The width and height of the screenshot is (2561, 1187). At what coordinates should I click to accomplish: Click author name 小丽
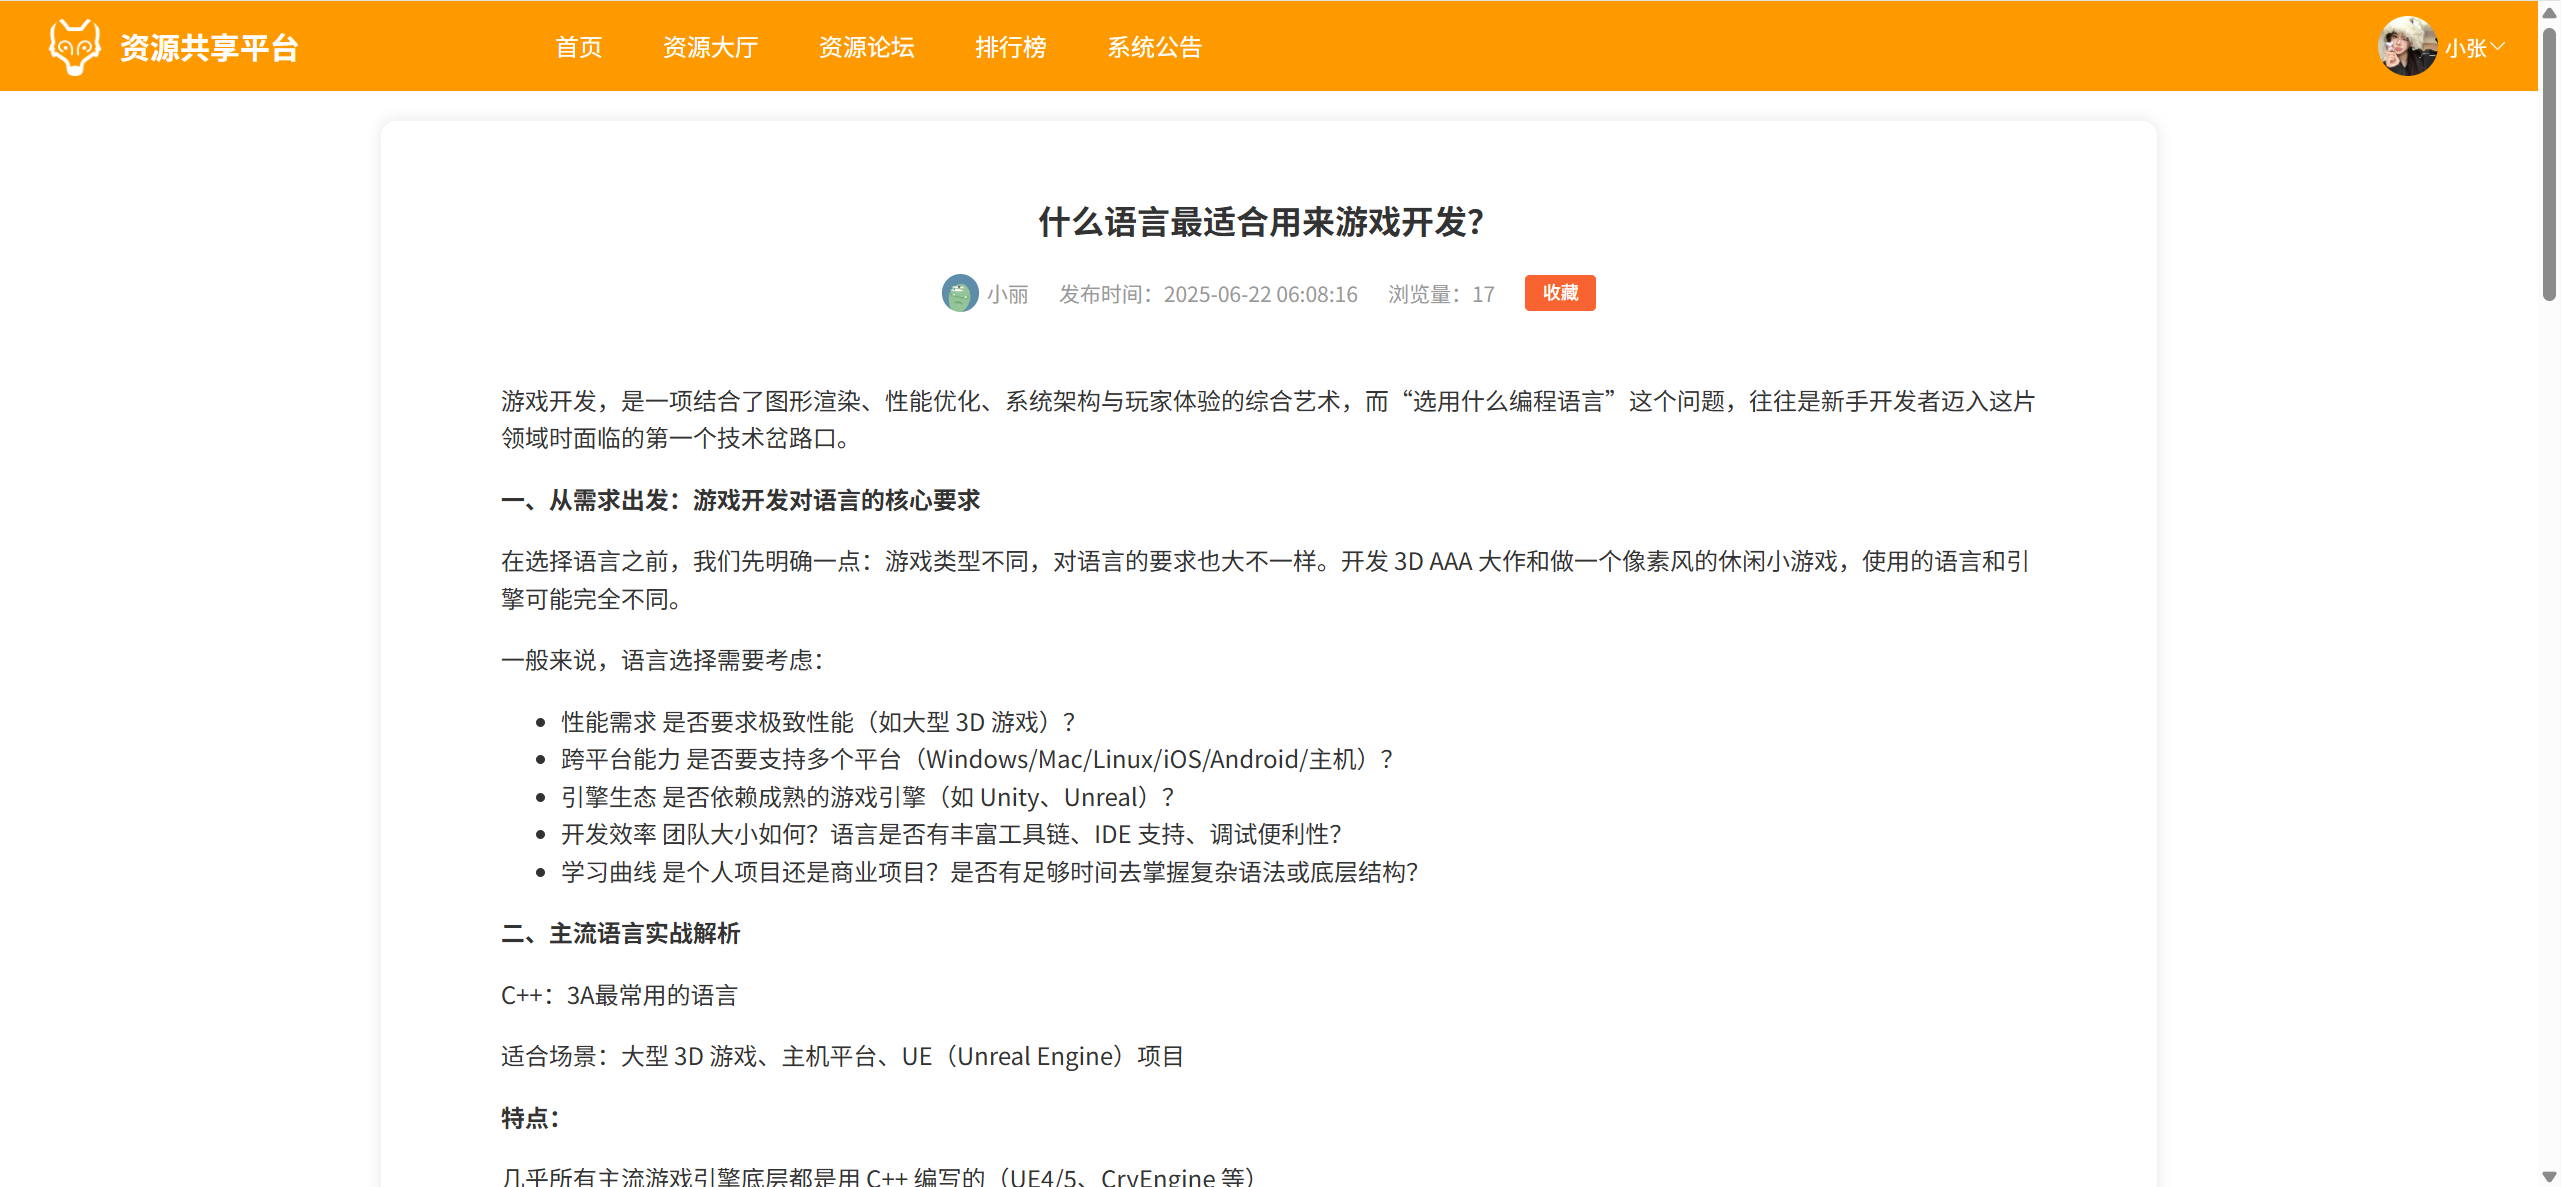tap(1007, 294)
